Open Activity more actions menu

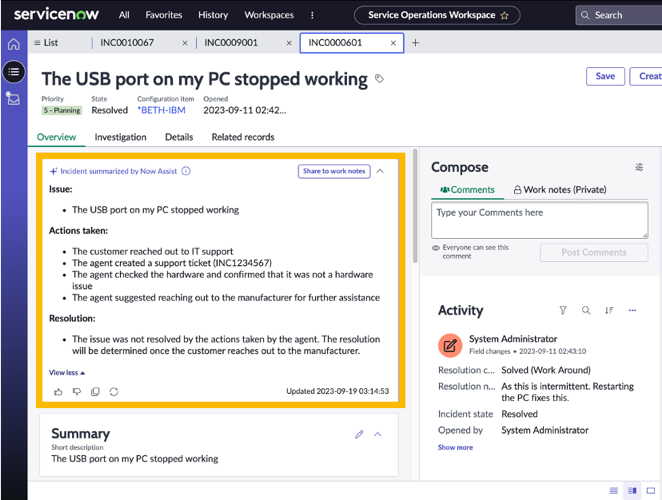pos(632,310)
